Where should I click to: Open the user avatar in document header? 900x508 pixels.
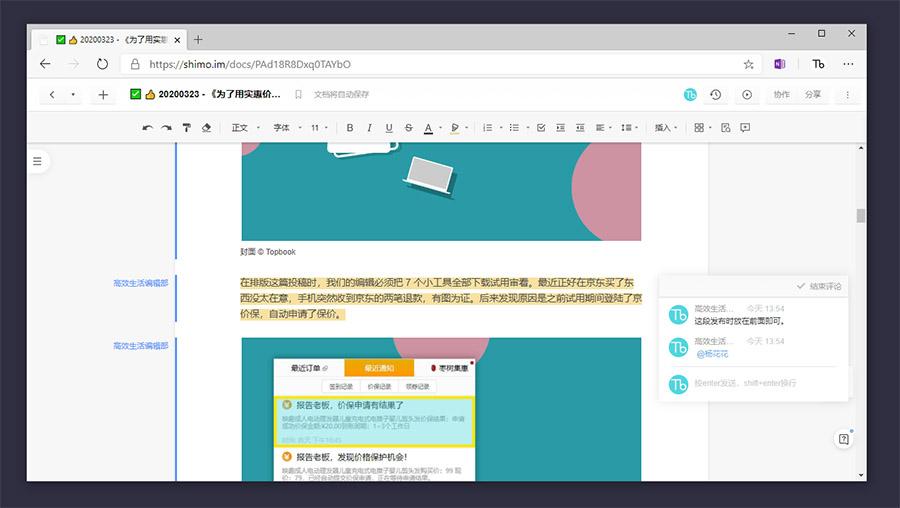[x=690, y=95]
